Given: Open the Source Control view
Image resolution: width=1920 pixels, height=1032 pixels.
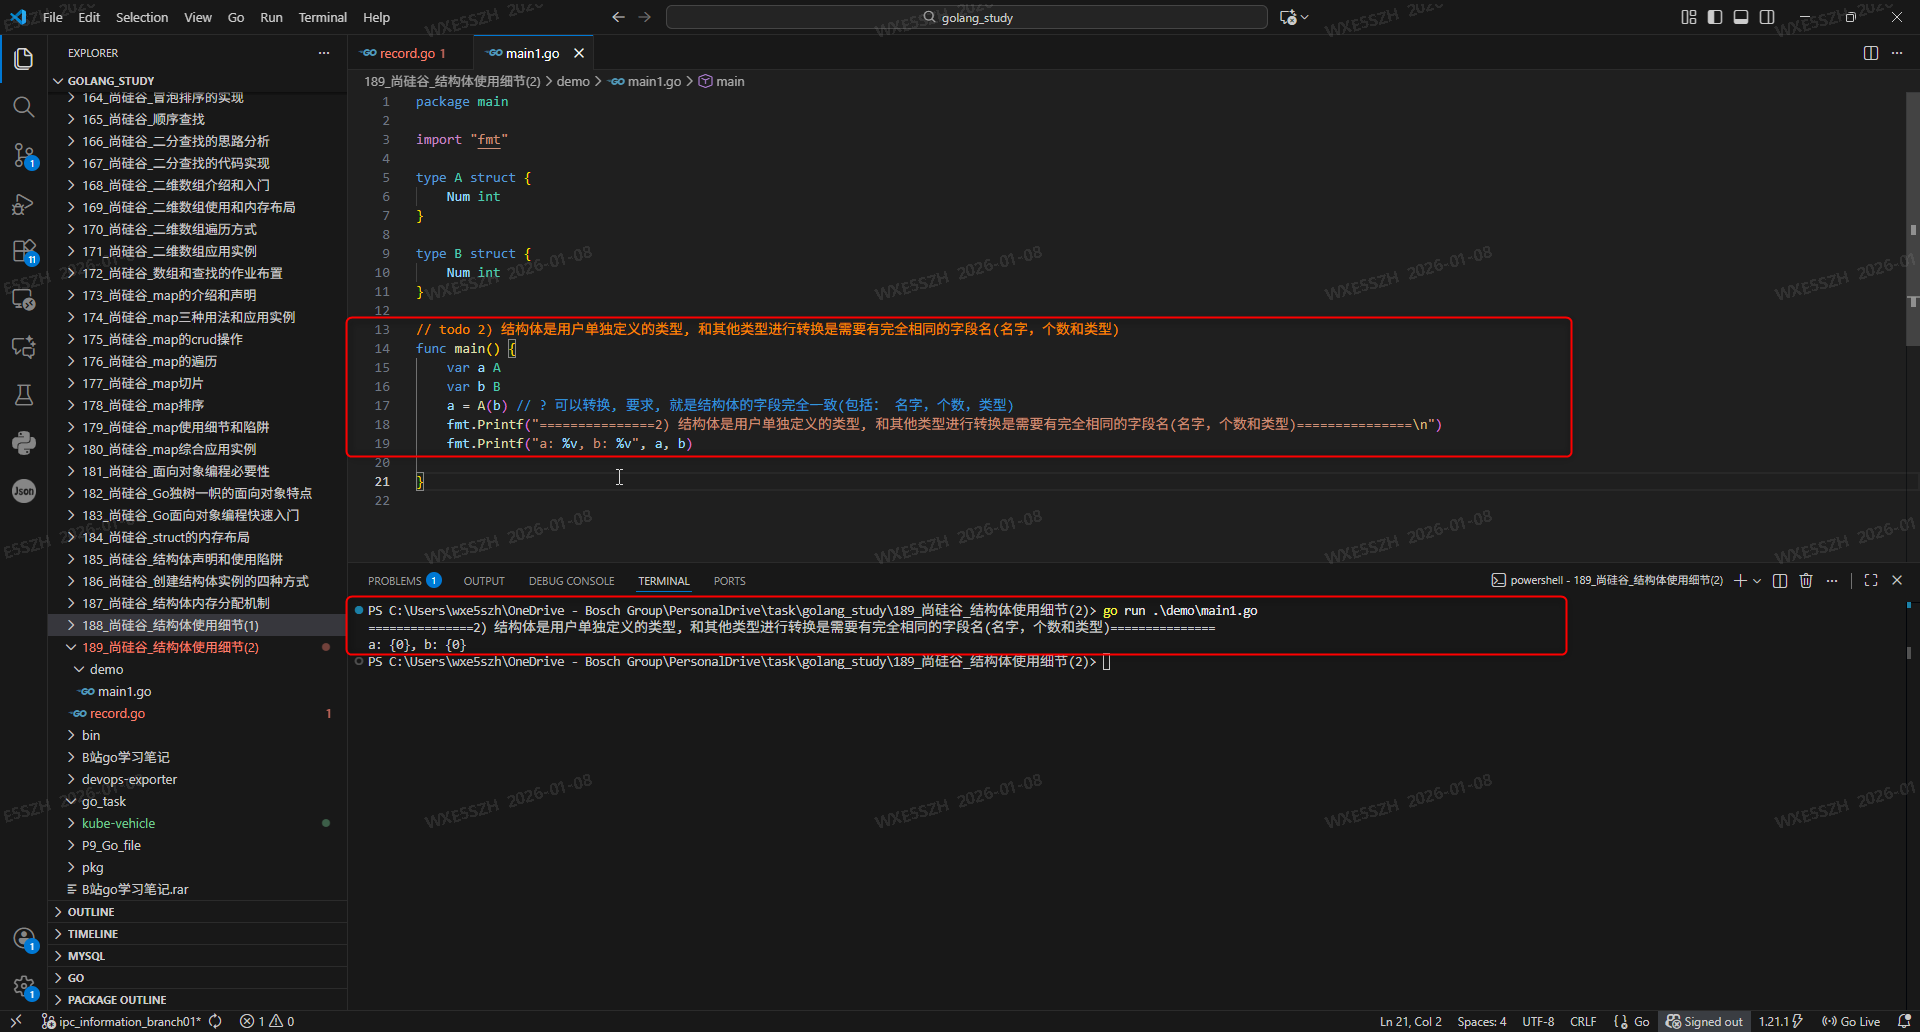Looking at the screenshot, I should click(24, 155).
